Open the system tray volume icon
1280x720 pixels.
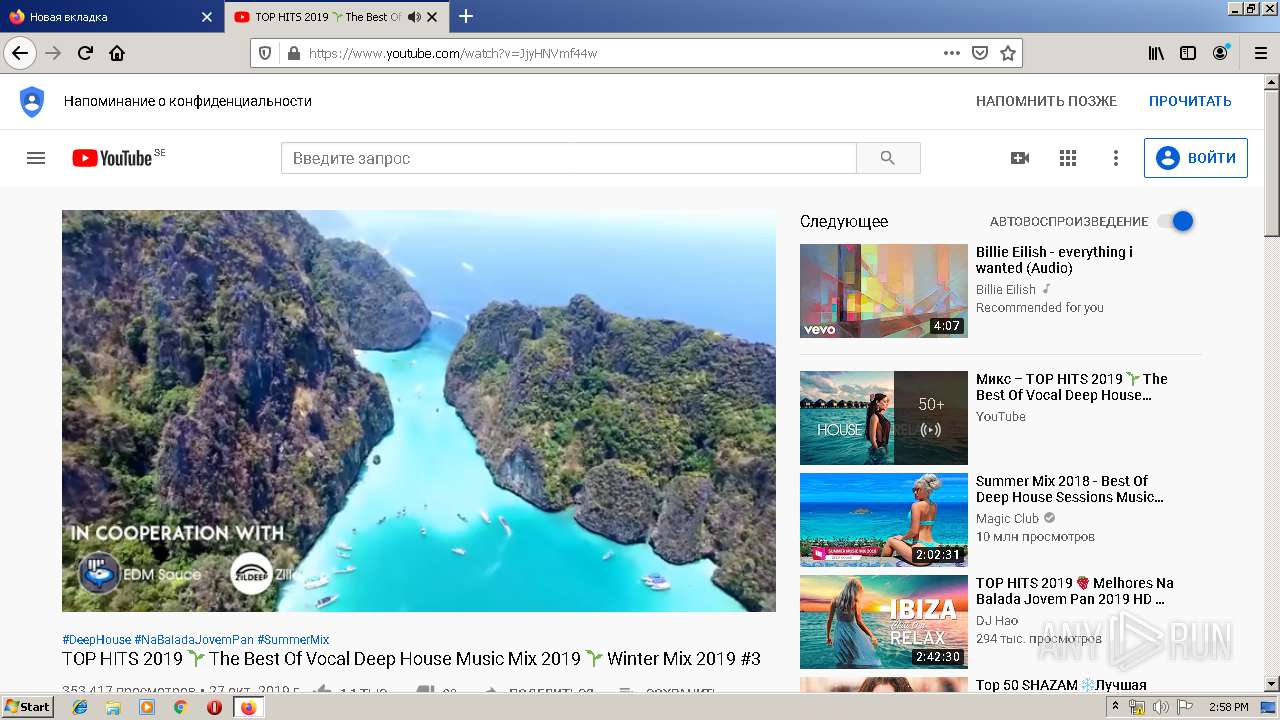point(1161,707)
